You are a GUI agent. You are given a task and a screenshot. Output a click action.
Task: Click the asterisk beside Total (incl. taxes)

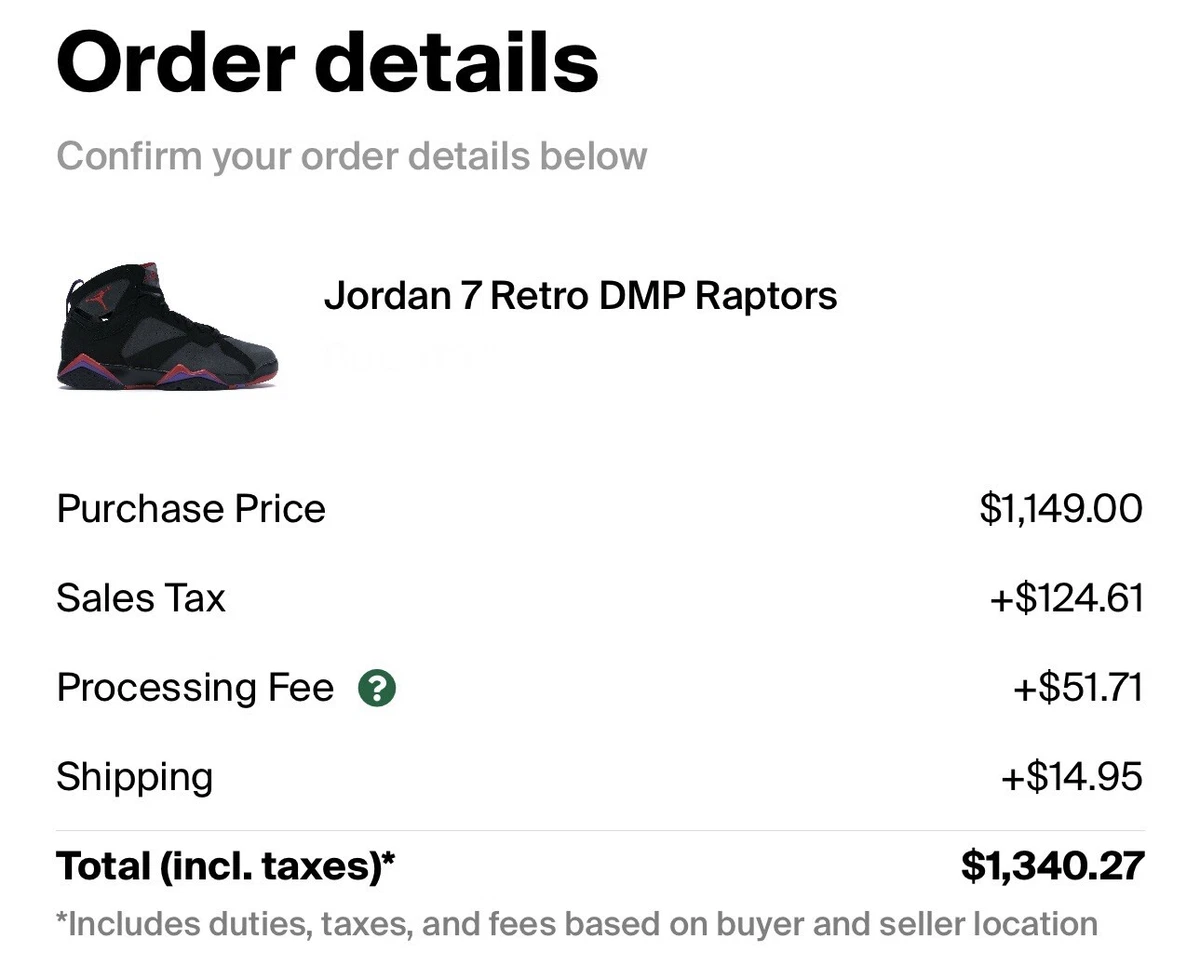389,858
